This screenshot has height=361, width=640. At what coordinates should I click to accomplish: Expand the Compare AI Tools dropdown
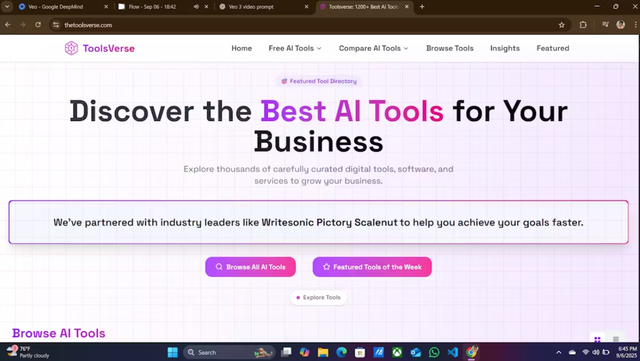point(373,48)
